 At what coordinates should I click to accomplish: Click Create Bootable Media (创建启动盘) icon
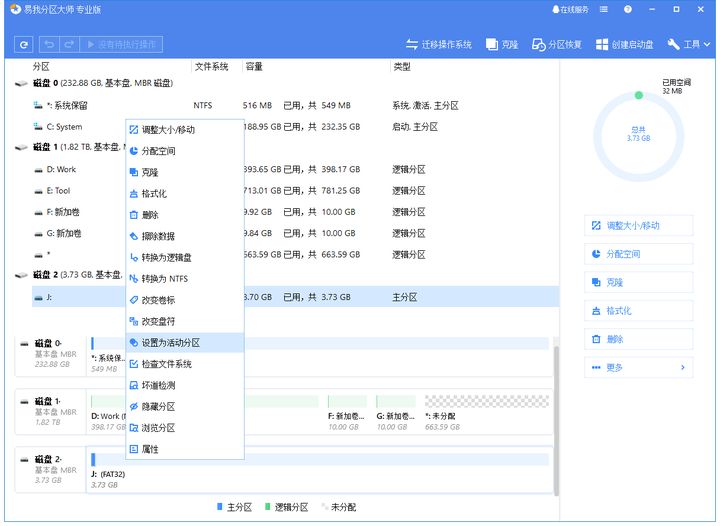pos(602,45)
